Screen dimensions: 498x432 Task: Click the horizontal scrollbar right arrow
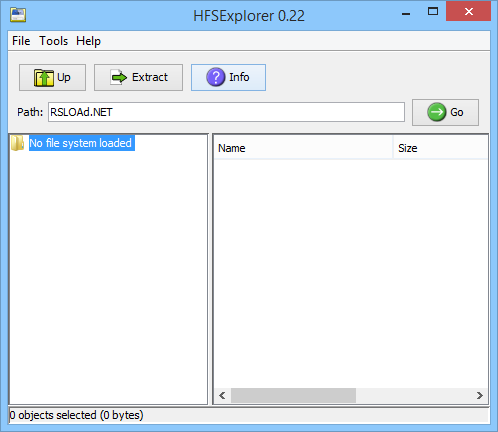[480, 396]
